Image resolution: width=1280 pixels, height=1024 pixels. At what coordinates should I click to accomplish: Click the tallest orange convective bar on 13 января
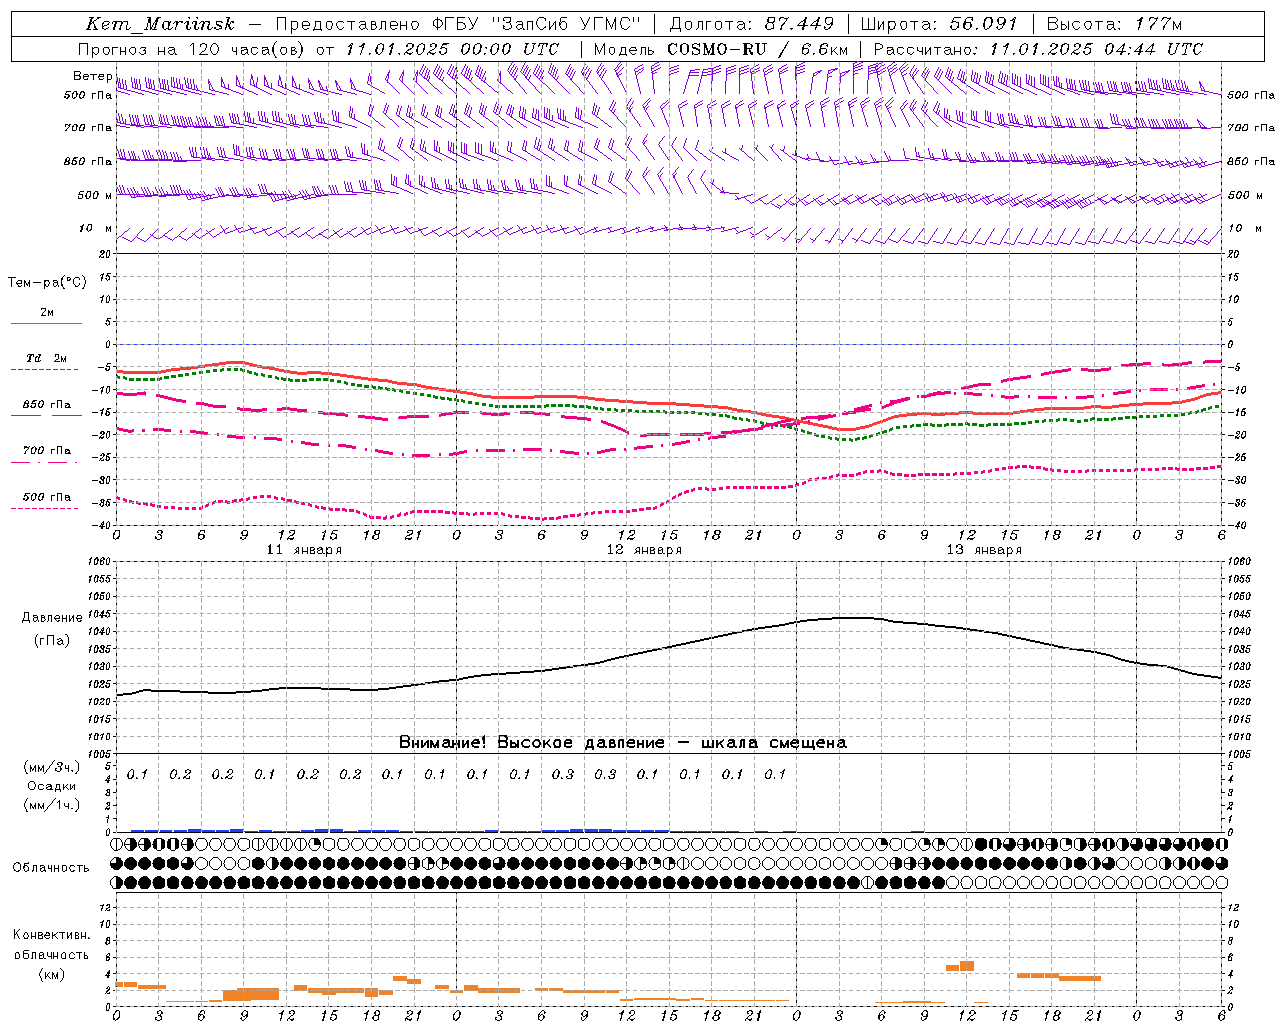pos(967,966)
